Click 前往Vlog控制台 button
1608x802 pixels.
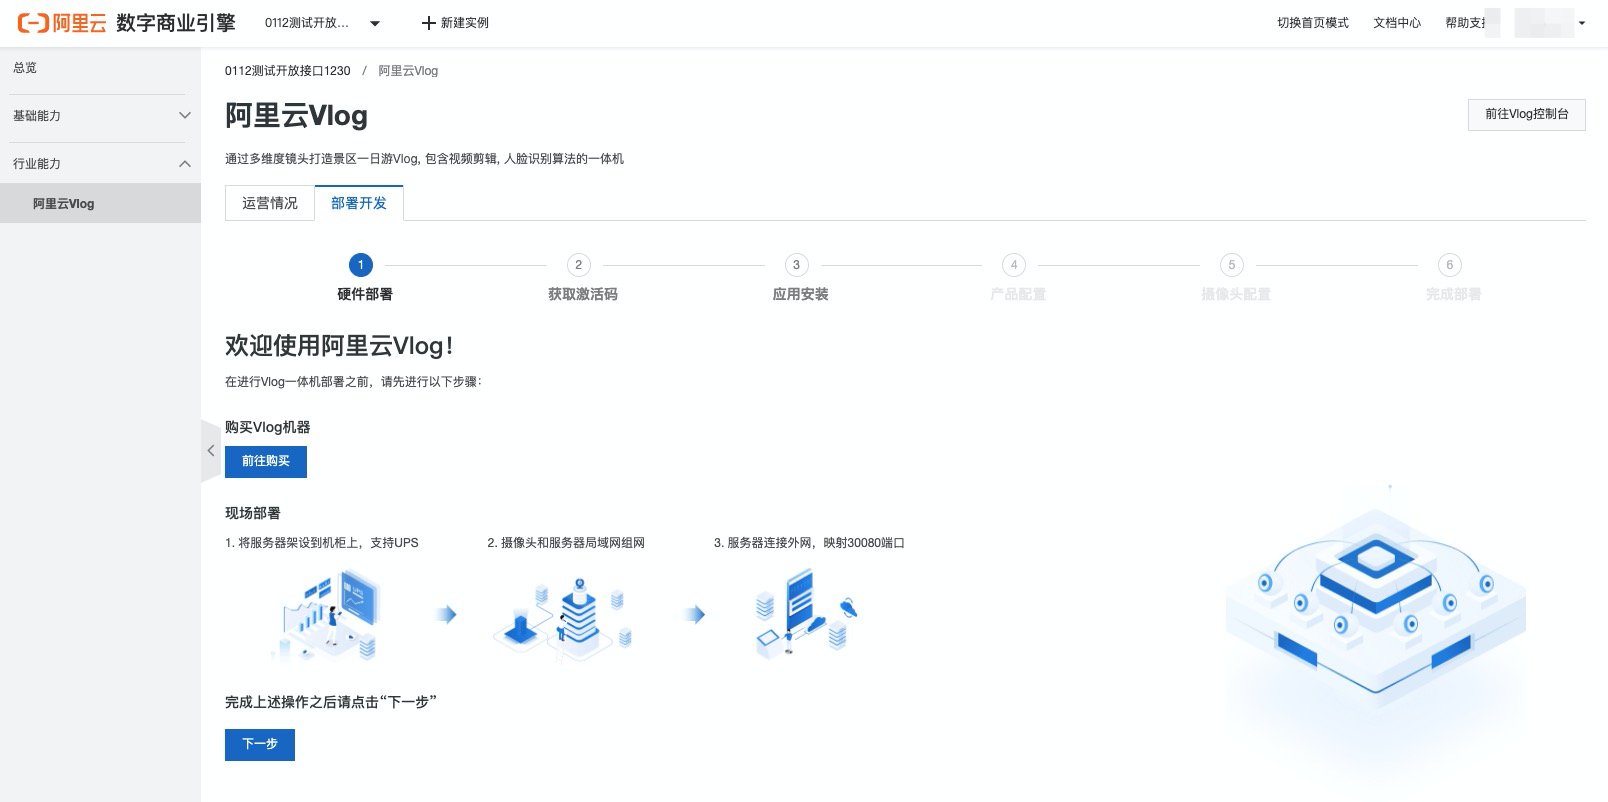(1526, 114)
